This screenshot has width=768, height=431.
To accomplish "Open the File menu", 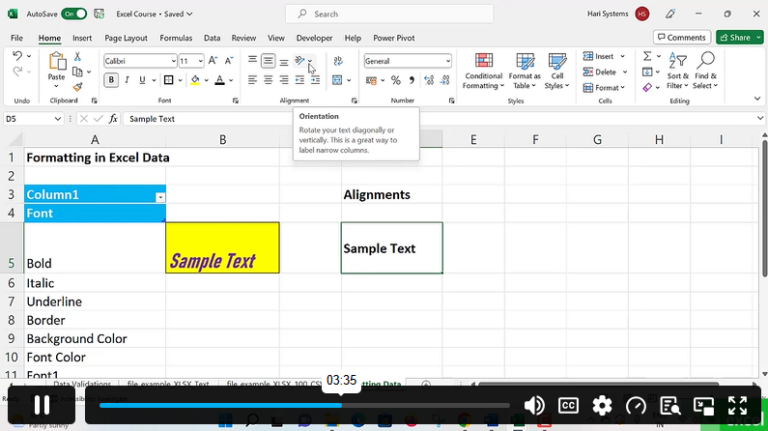I will [x=17, y=38].
